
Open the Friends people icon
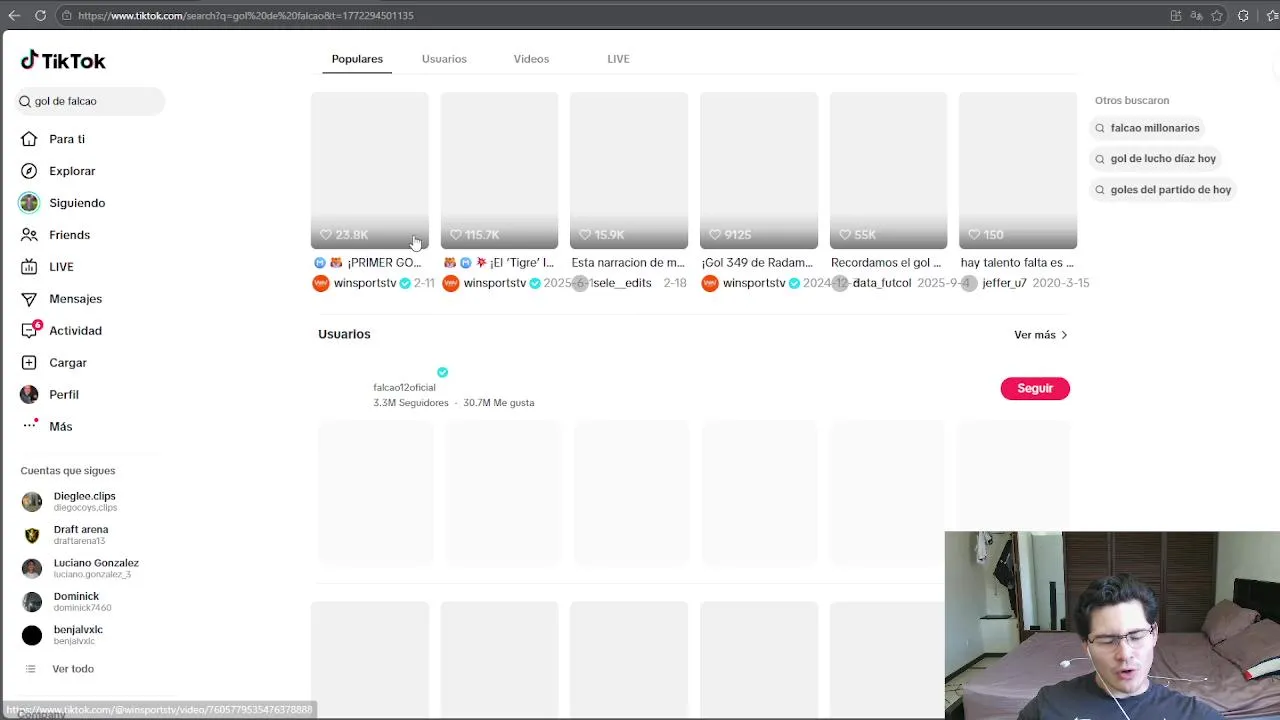pos(29,235)
